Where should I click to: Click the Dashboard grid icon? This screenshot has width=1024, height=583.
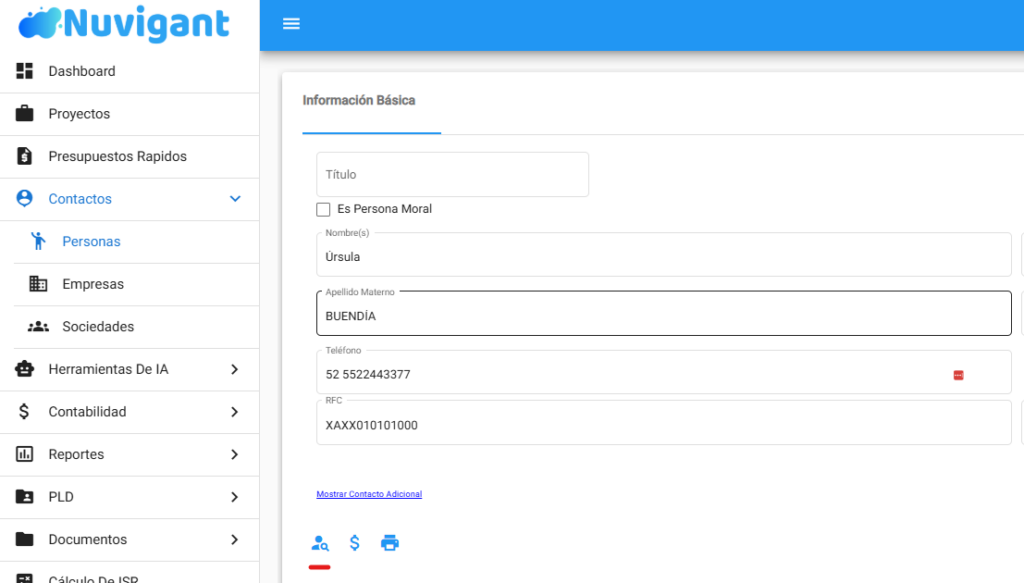(24, 71)
